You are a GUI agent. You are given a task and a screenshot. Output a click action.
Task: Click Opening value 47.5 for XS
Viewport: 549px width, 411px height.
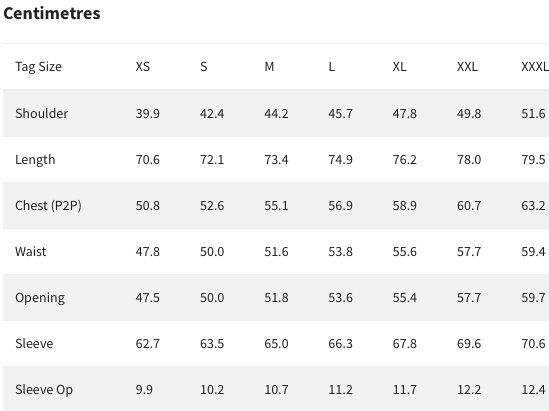148,298
